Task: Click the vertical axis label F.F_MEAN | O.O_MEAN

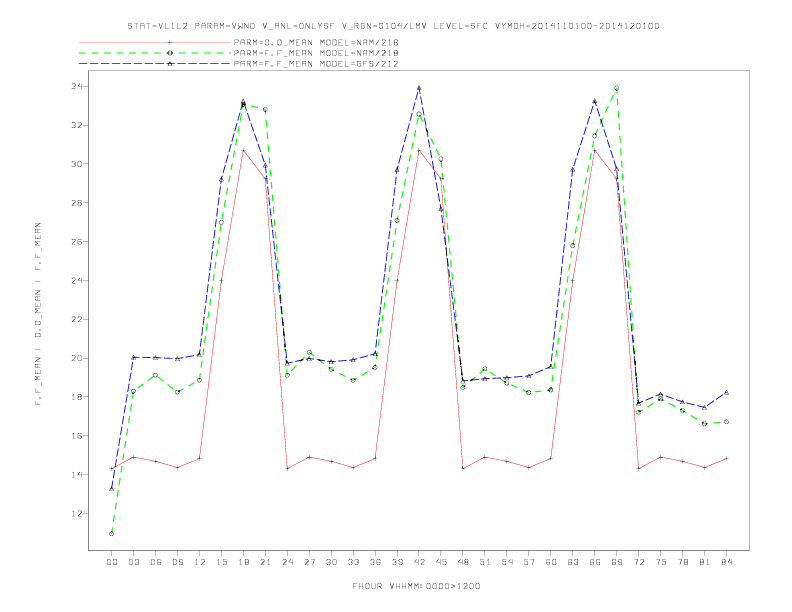Action: click(38, 314)
